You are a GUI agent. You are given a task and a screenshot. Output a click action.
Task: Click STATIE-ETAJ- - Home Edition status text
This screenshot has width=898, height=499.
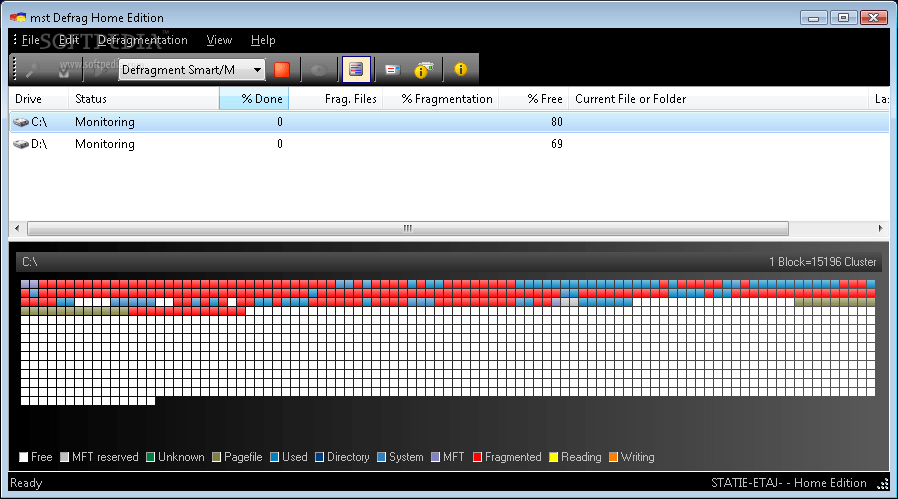point(789,483)
